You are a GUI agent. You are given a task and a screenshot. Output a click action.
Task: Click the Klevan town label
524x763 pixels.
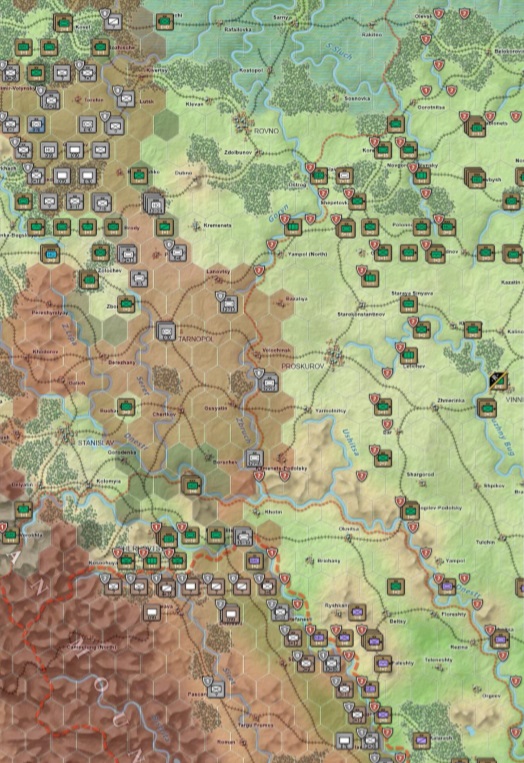pos(195,104)
